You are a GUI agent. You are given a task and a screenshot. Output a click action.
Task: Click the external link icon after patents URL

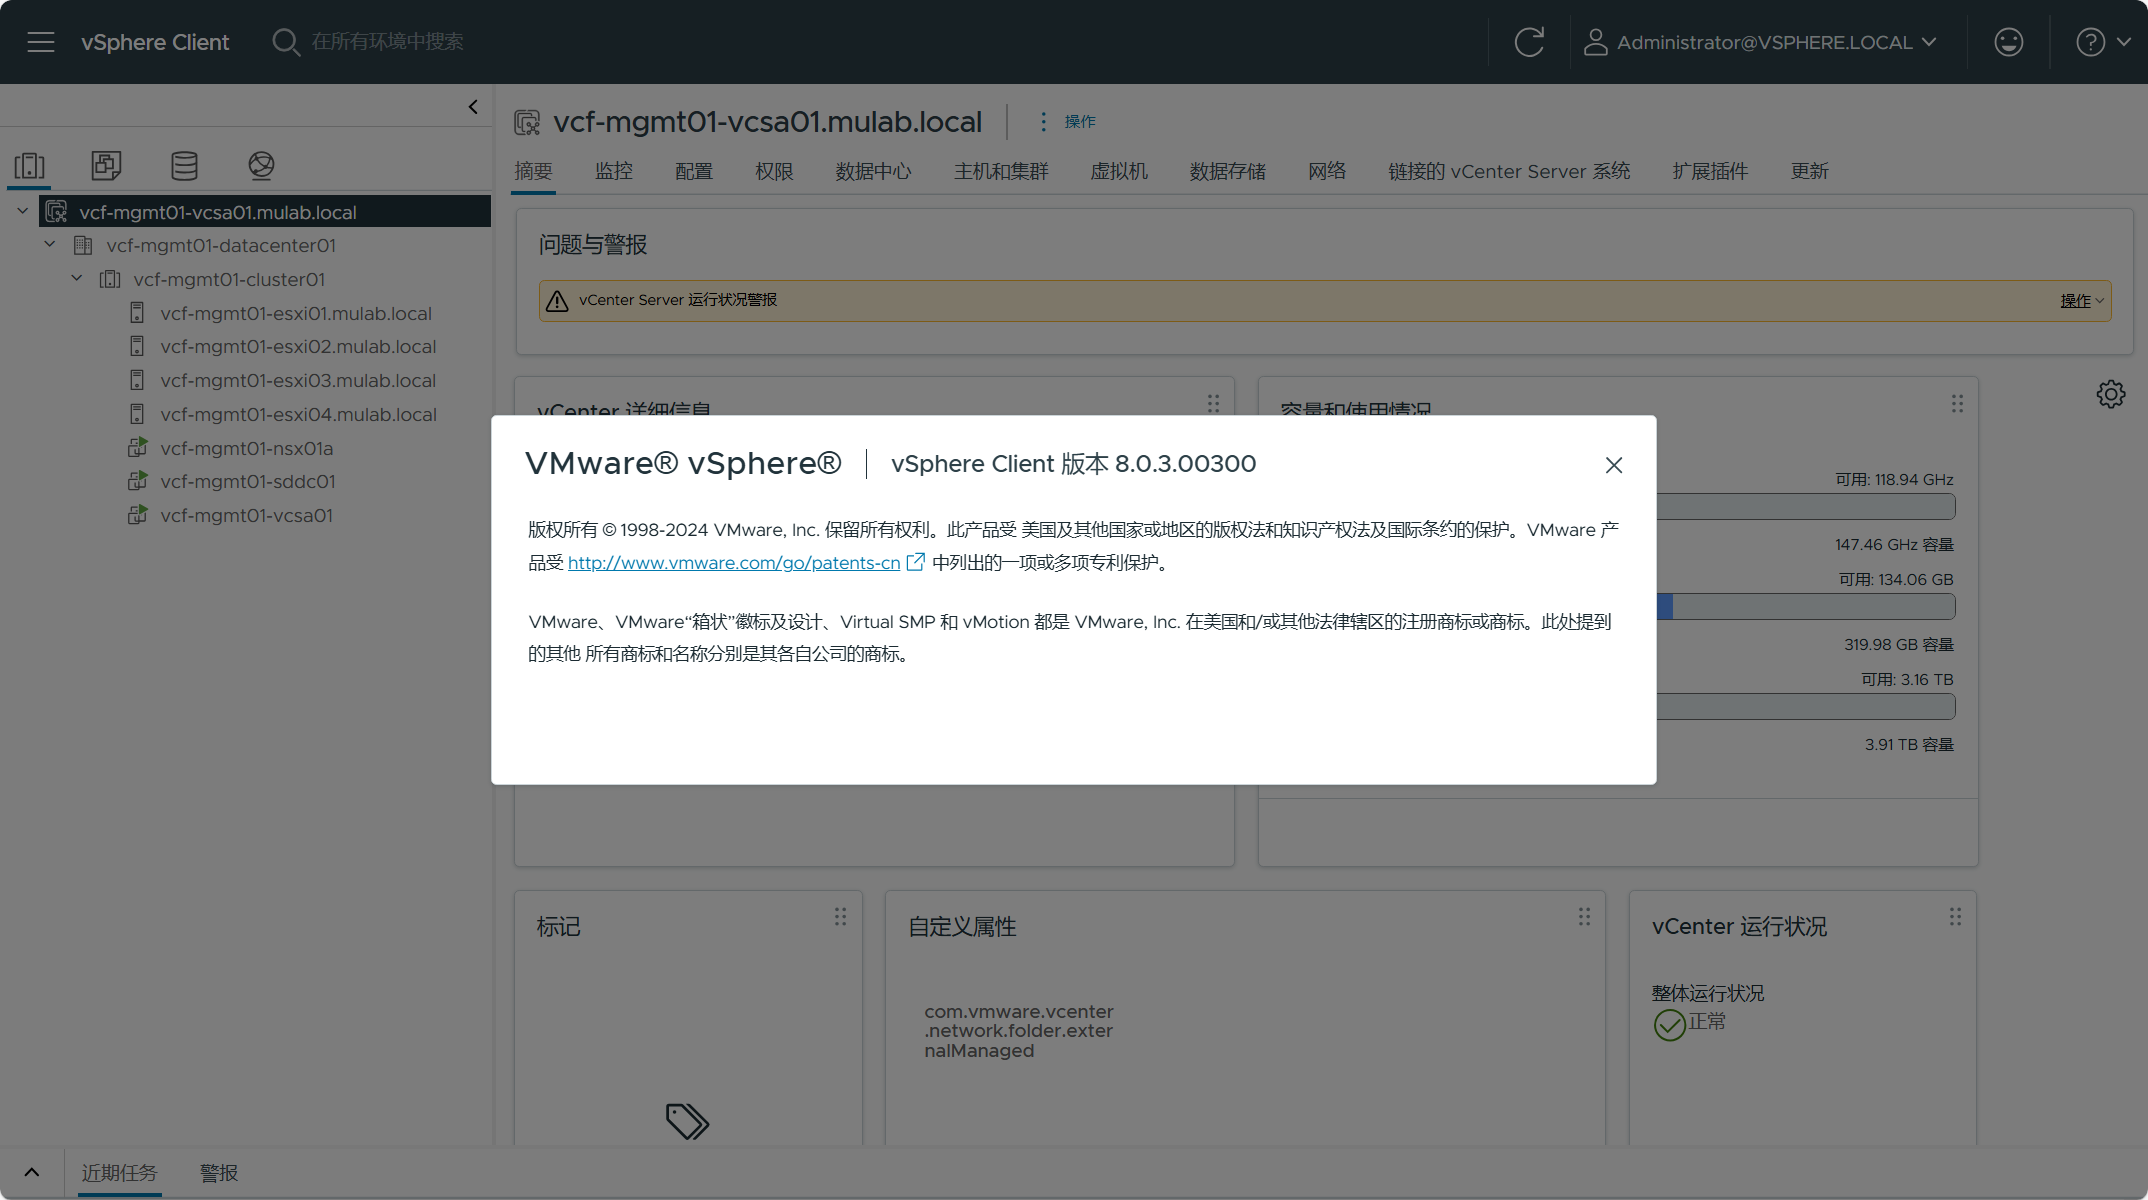[x=915, y=562]
